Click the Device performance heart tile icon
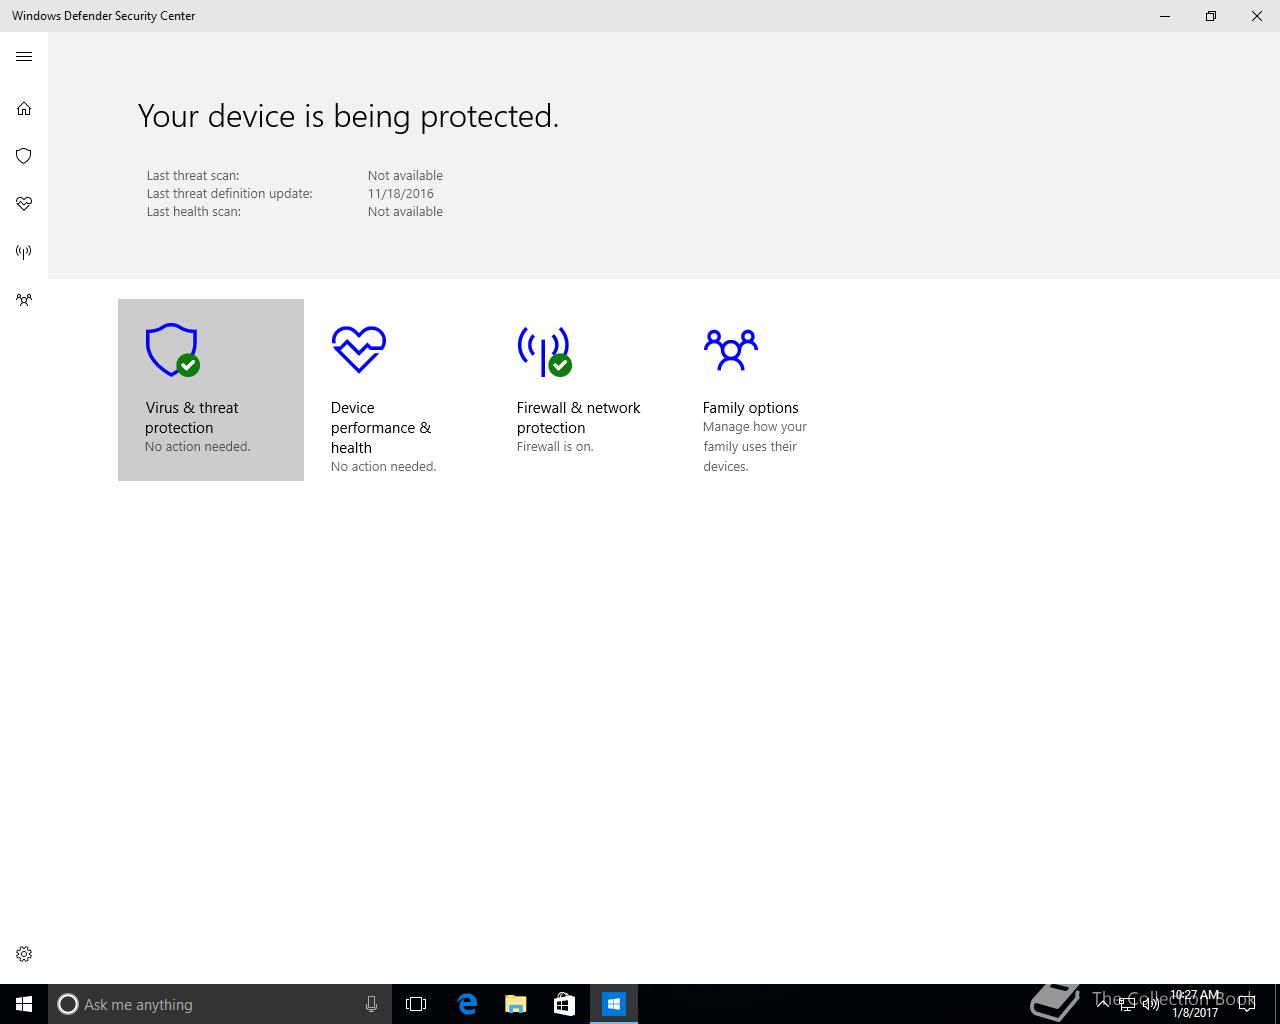 [x=358, y=349]
